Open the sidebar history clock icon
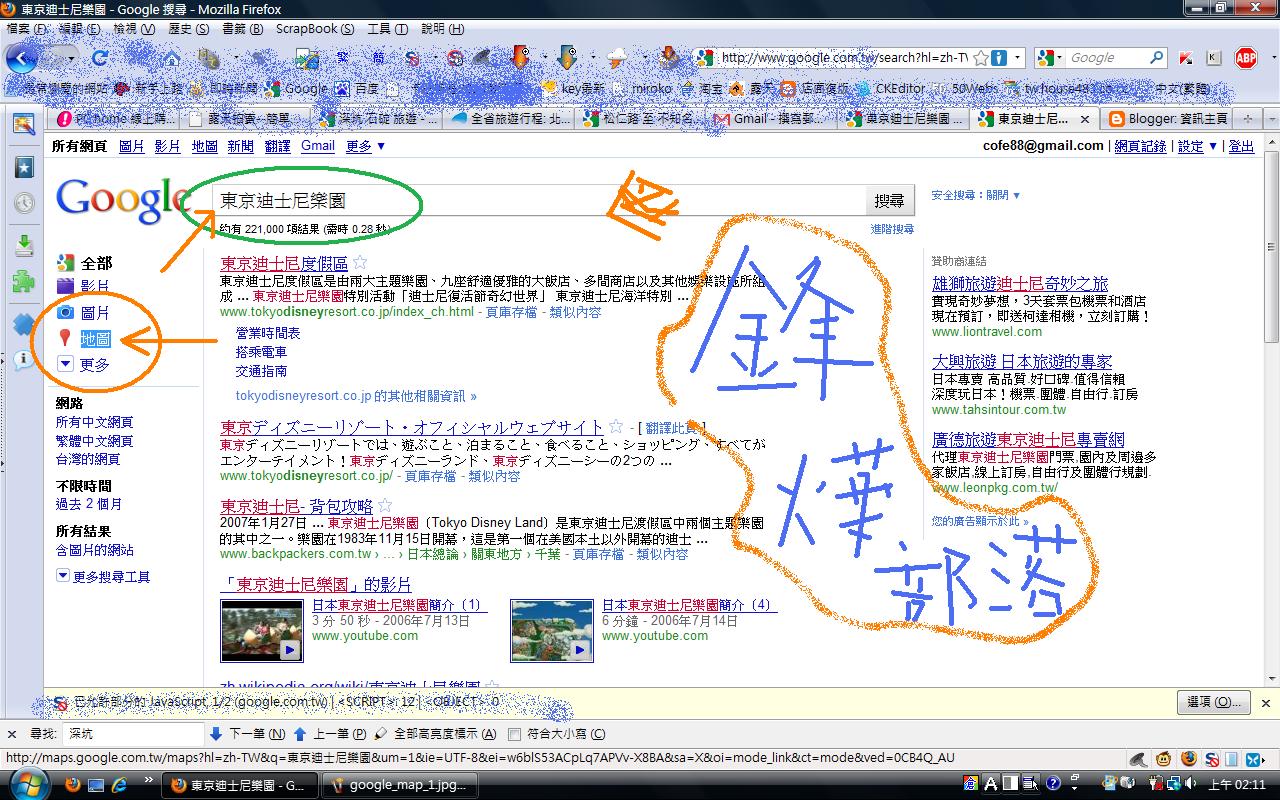Viewport: 1280px width, 800px height. click(x=24, y=203)
